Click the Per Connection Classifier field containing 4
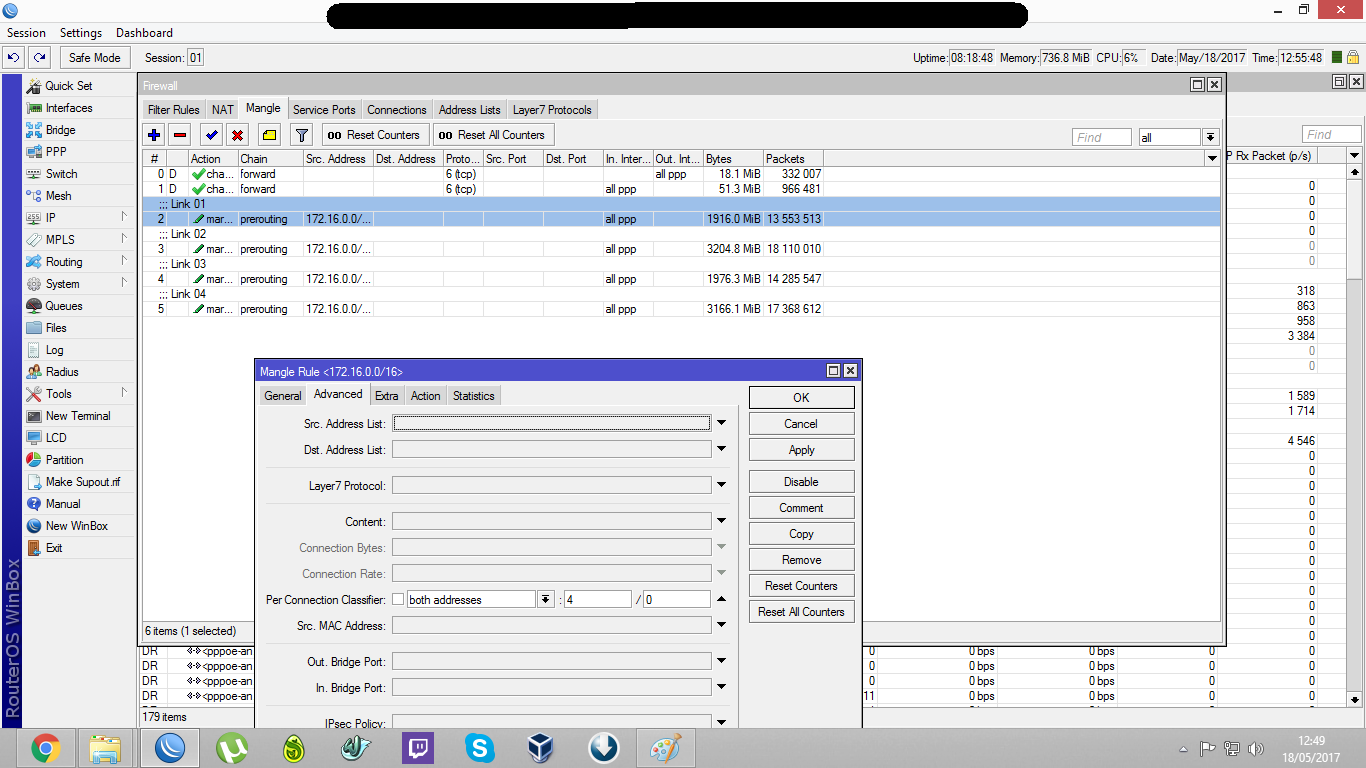Screen dimensions: 1366x768 [x=597, y=600]
